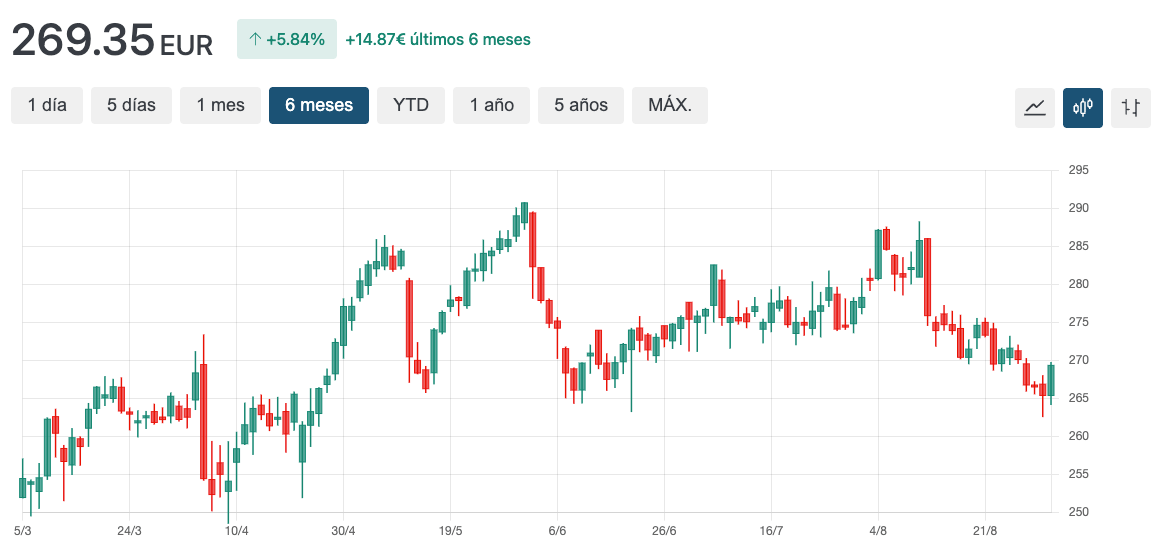Click the 290 y-axis label
This screenshot has width=1163, height=552.
point(1078,208)
